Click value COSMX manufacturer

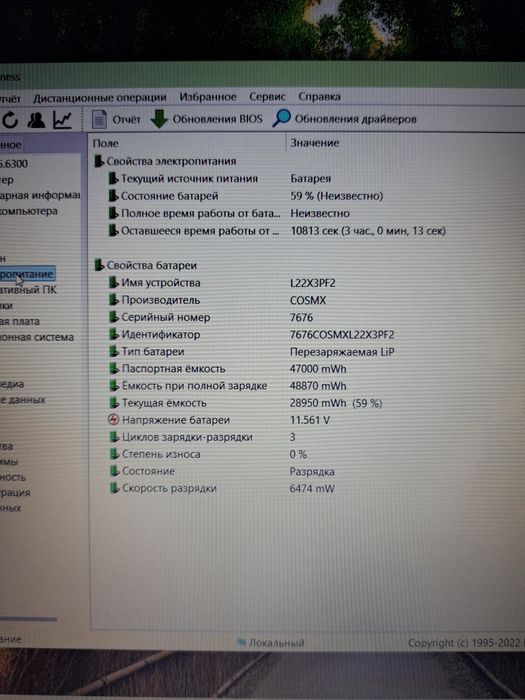pos(308,300)
